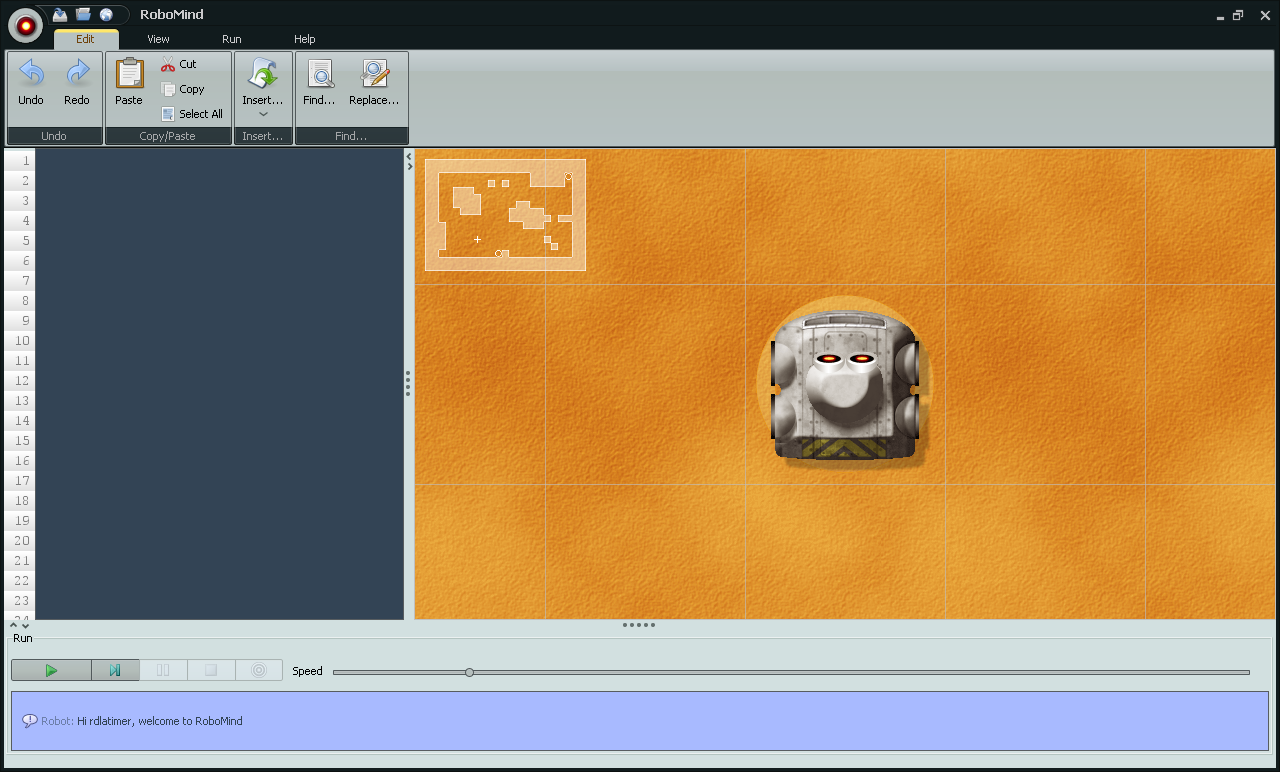Open the Find dialog
Screen dimensions: 1280x772
click(320, 83)
